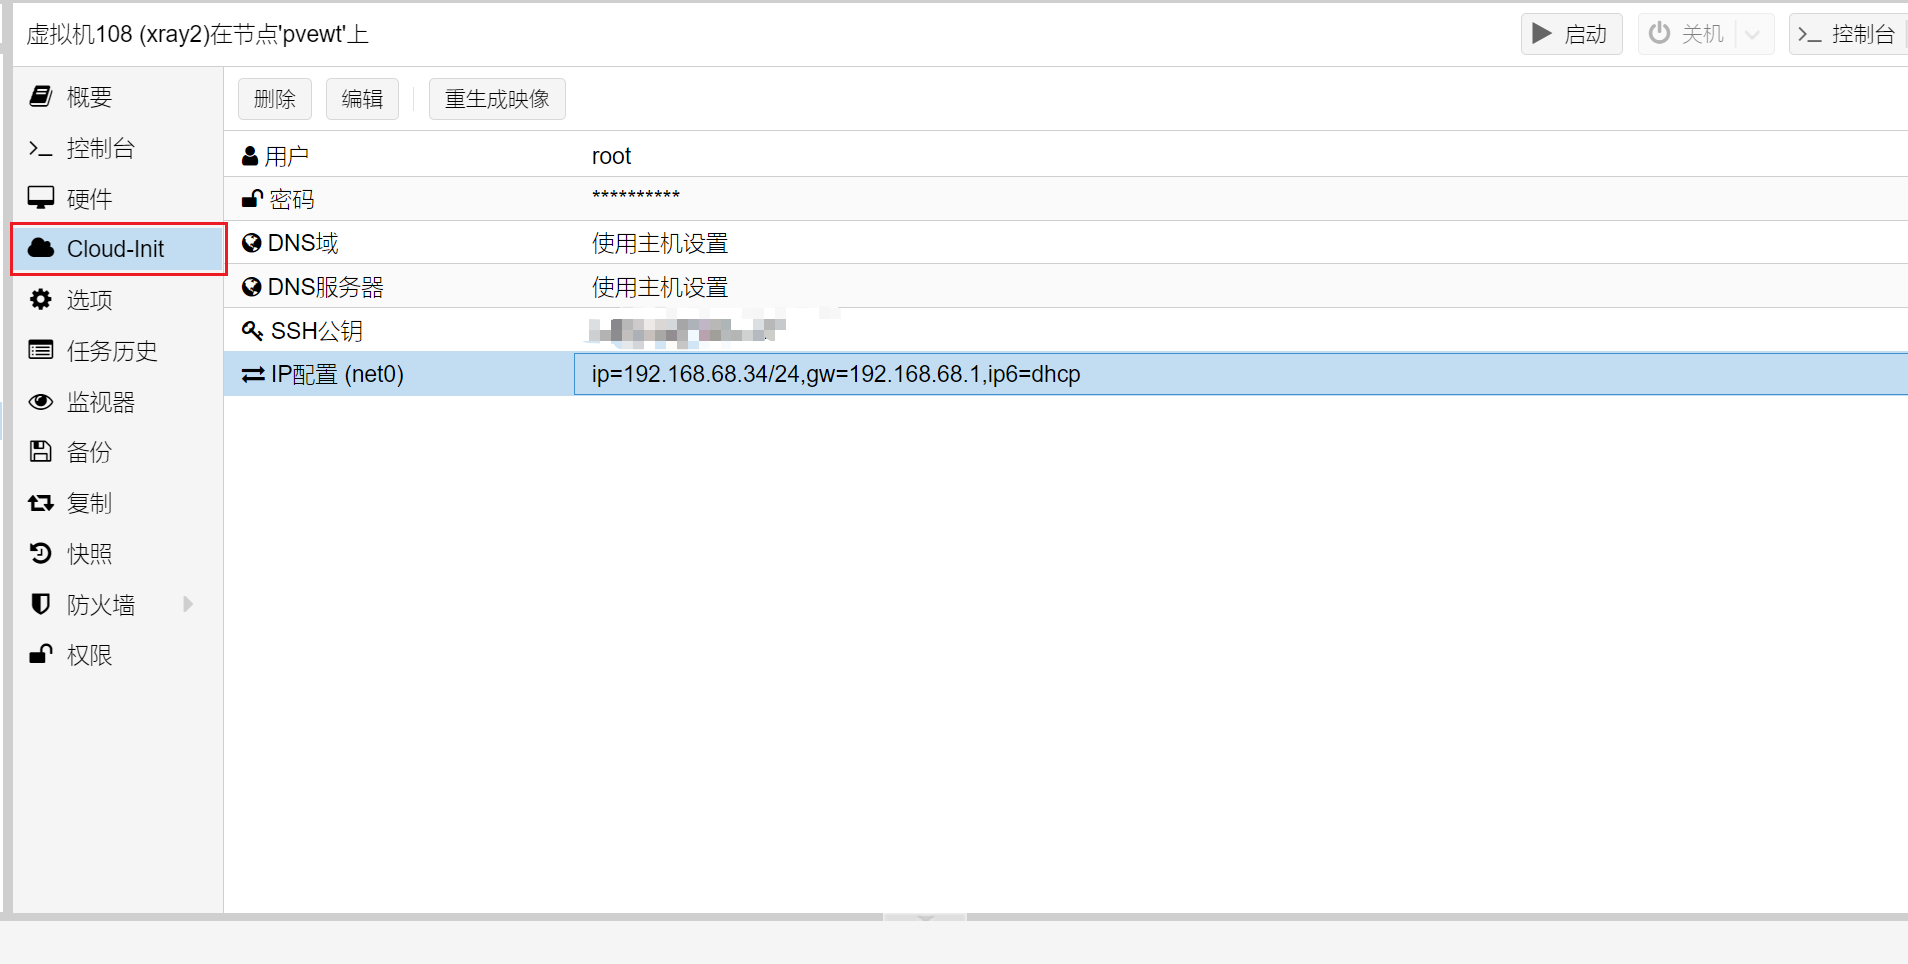Viewport: 1908px width, 964px height.
Task: Click the play icon on 启动 button
Action: 1542,33
